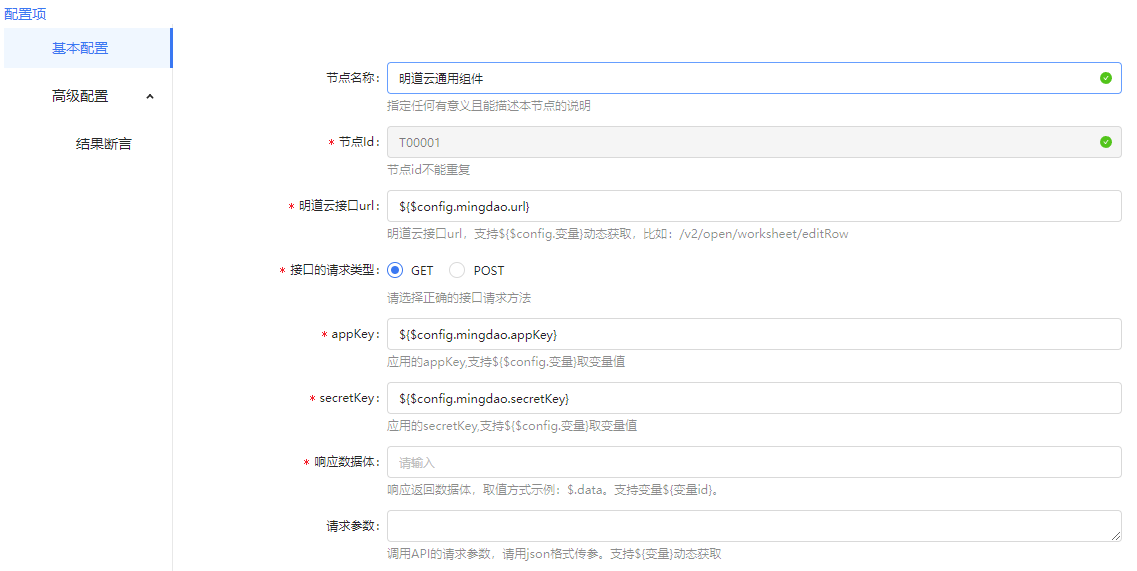Click the green validation icon in 节点Id field

(1105, 142)
